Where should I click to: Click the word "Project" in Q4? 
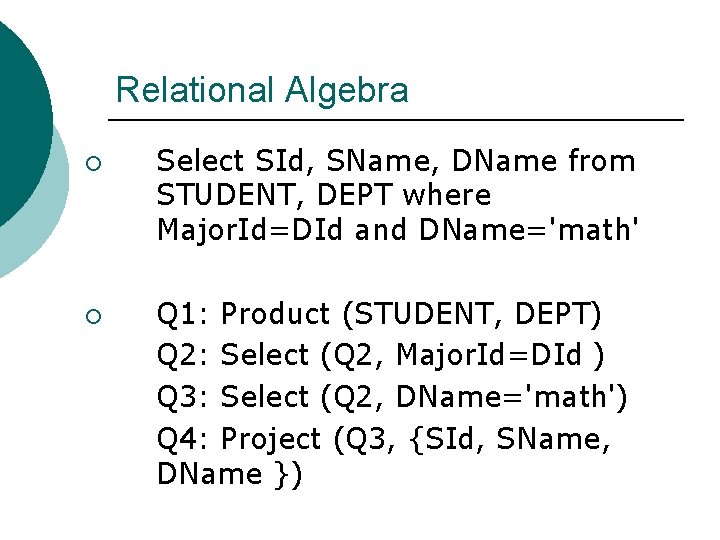pos(271,438)
